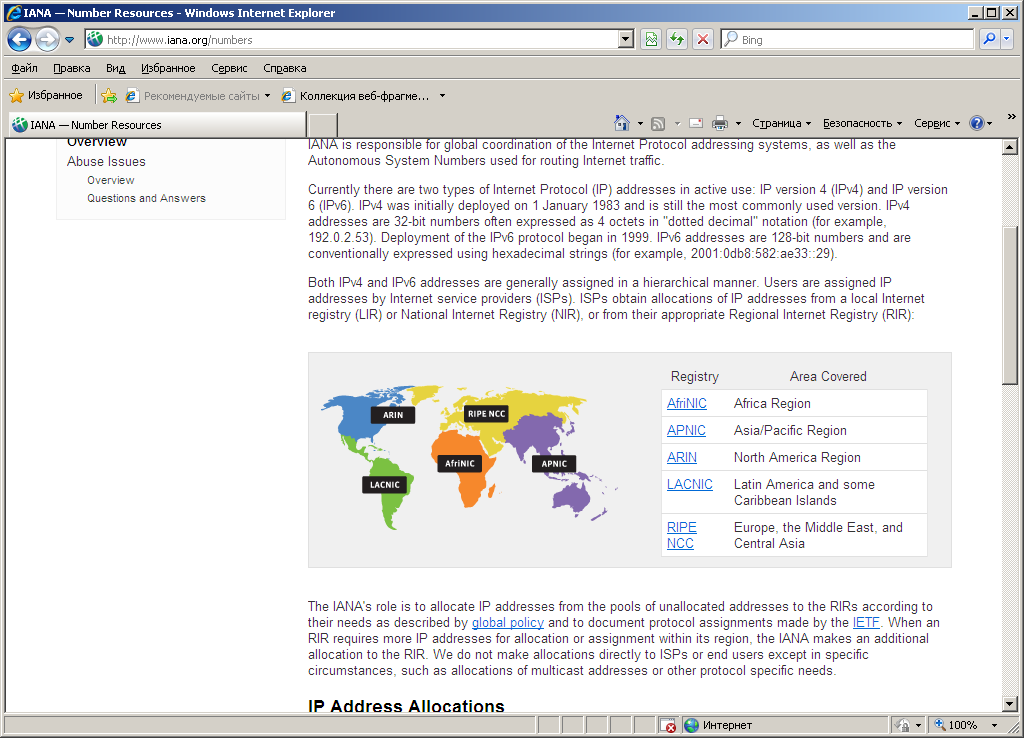Open the Правка menu
The width and height of the screenshot is (1024, 738).
pyautogui.click(x=72, y=68)
